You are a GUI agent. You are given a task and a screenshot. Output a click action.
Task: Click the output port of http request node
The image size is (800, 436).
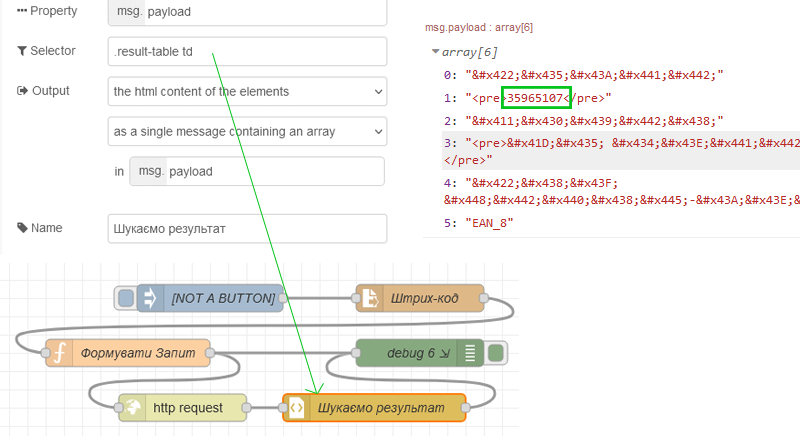click(x=250, y=408)
